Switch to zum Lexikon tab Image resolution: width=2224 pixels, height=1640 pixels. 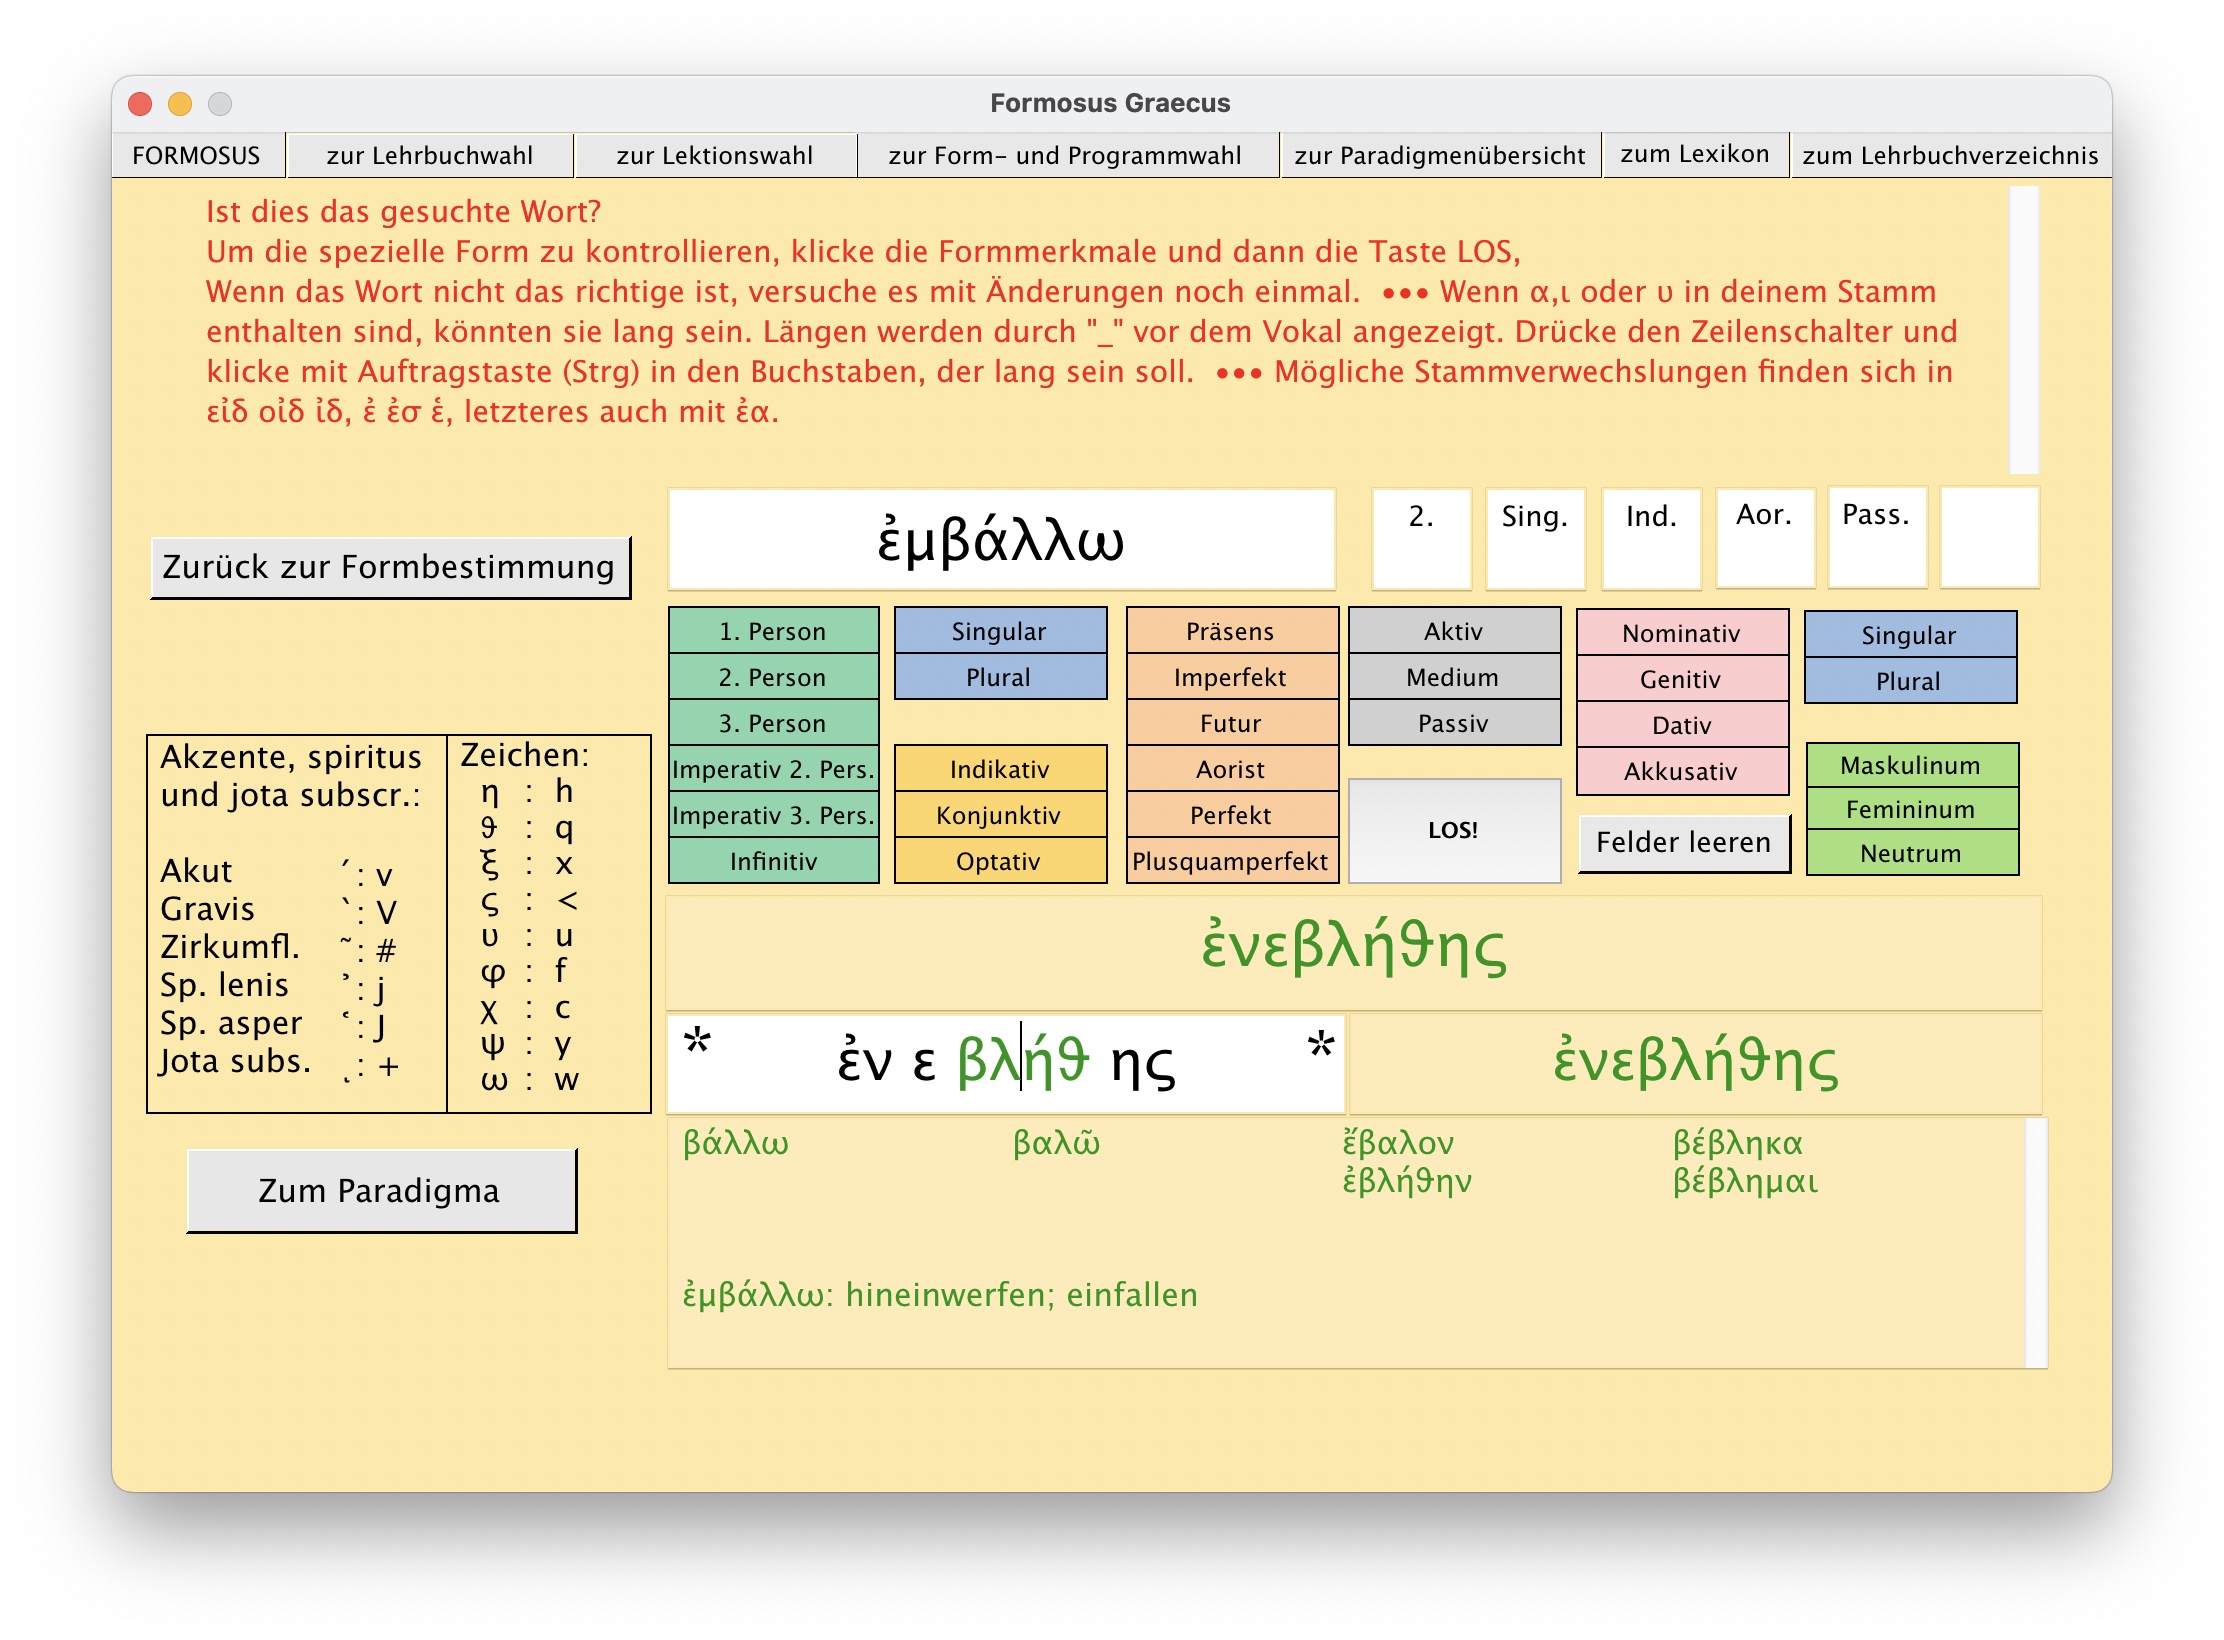click(1694, 155)
